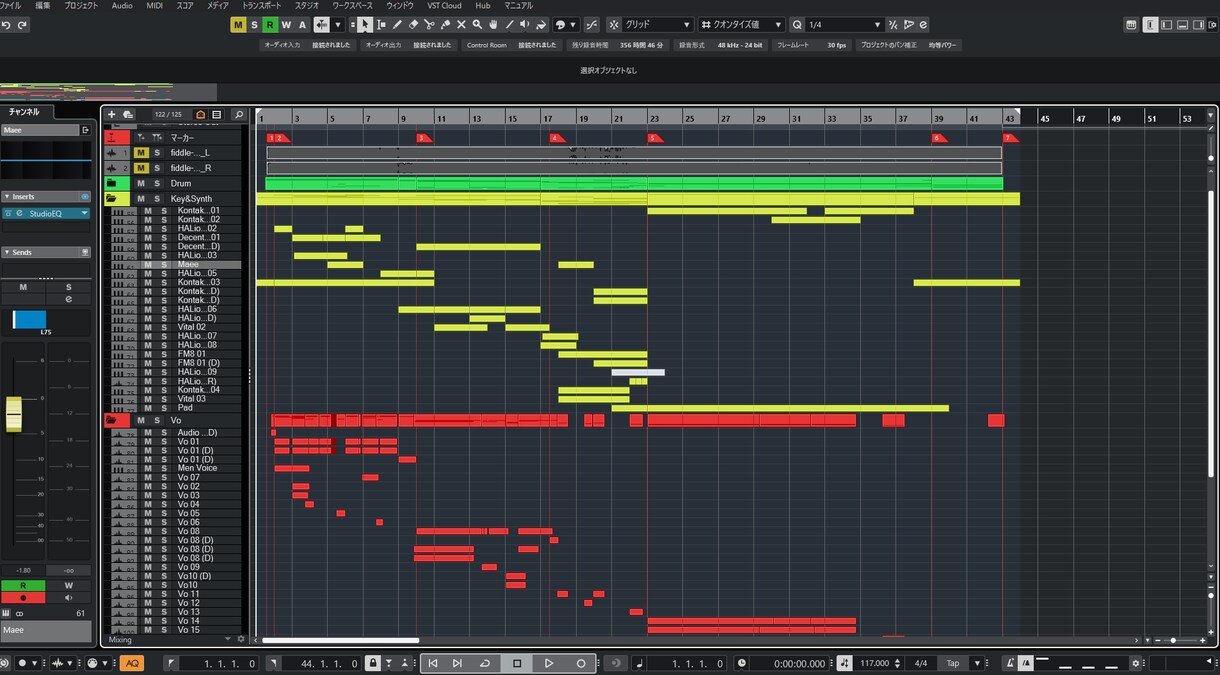Select the Glue tool

coord(445,24)
